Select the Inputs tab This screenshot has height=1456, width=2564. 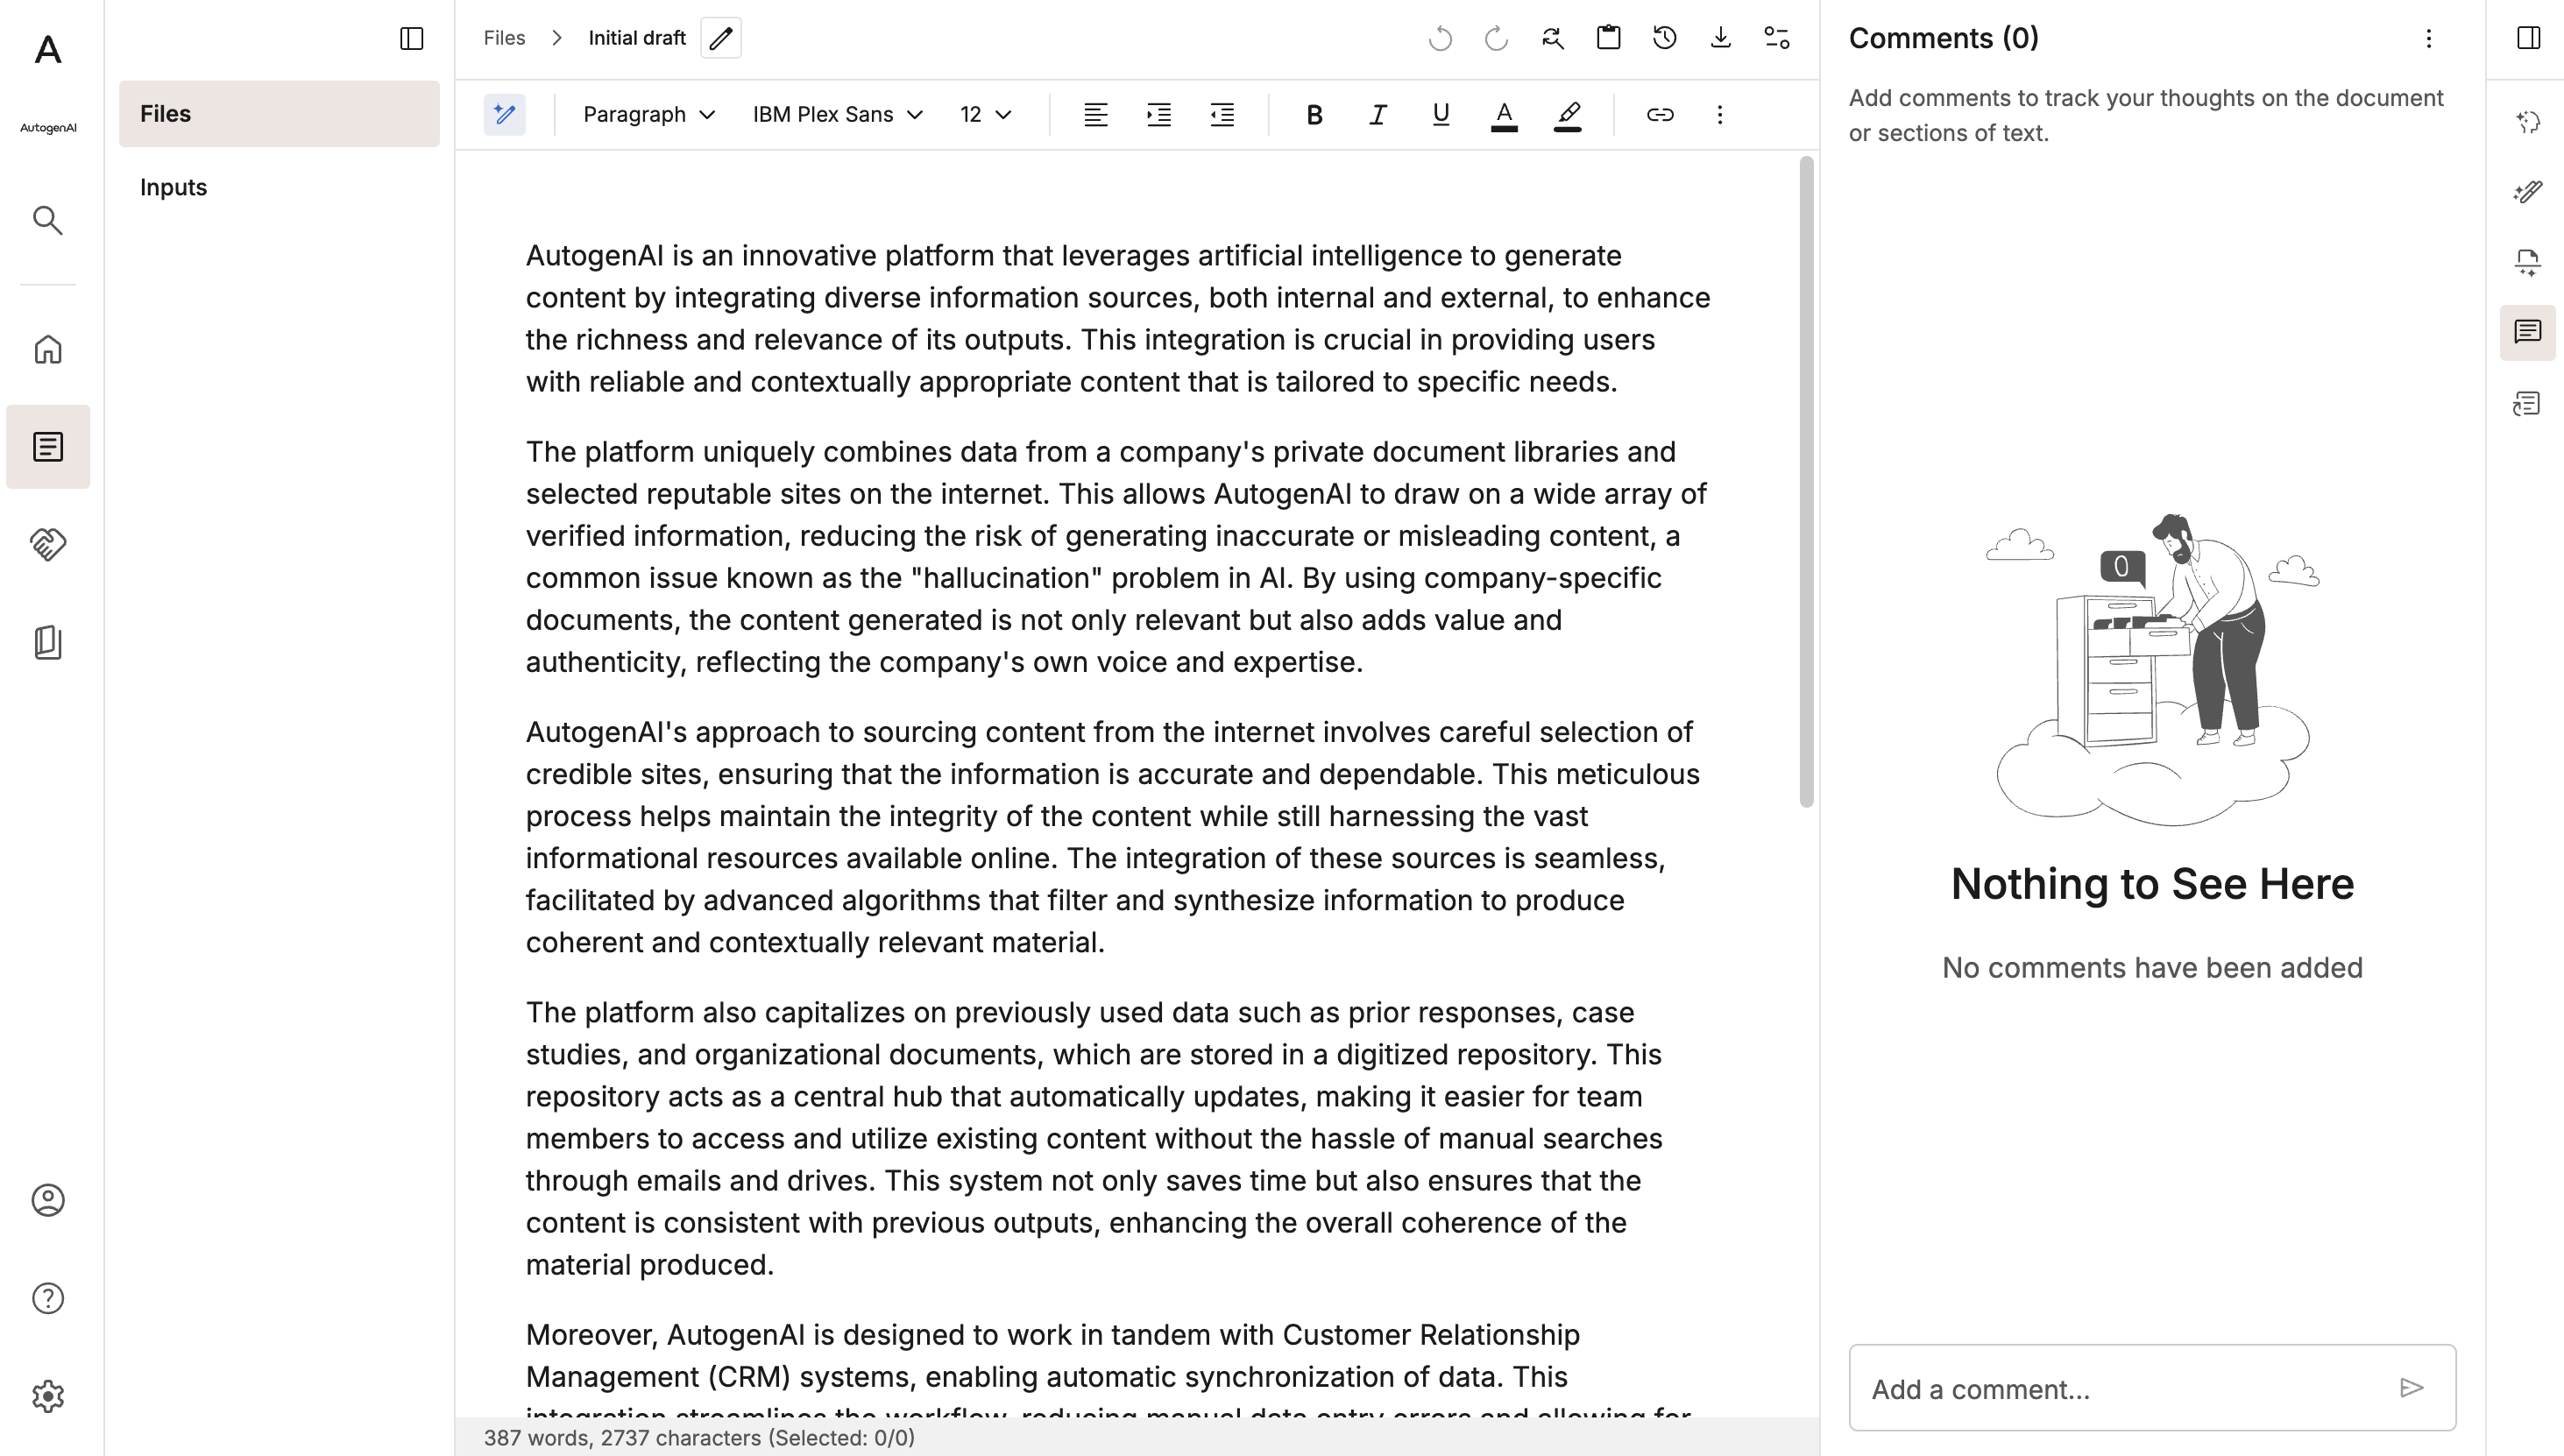(279, 187)
